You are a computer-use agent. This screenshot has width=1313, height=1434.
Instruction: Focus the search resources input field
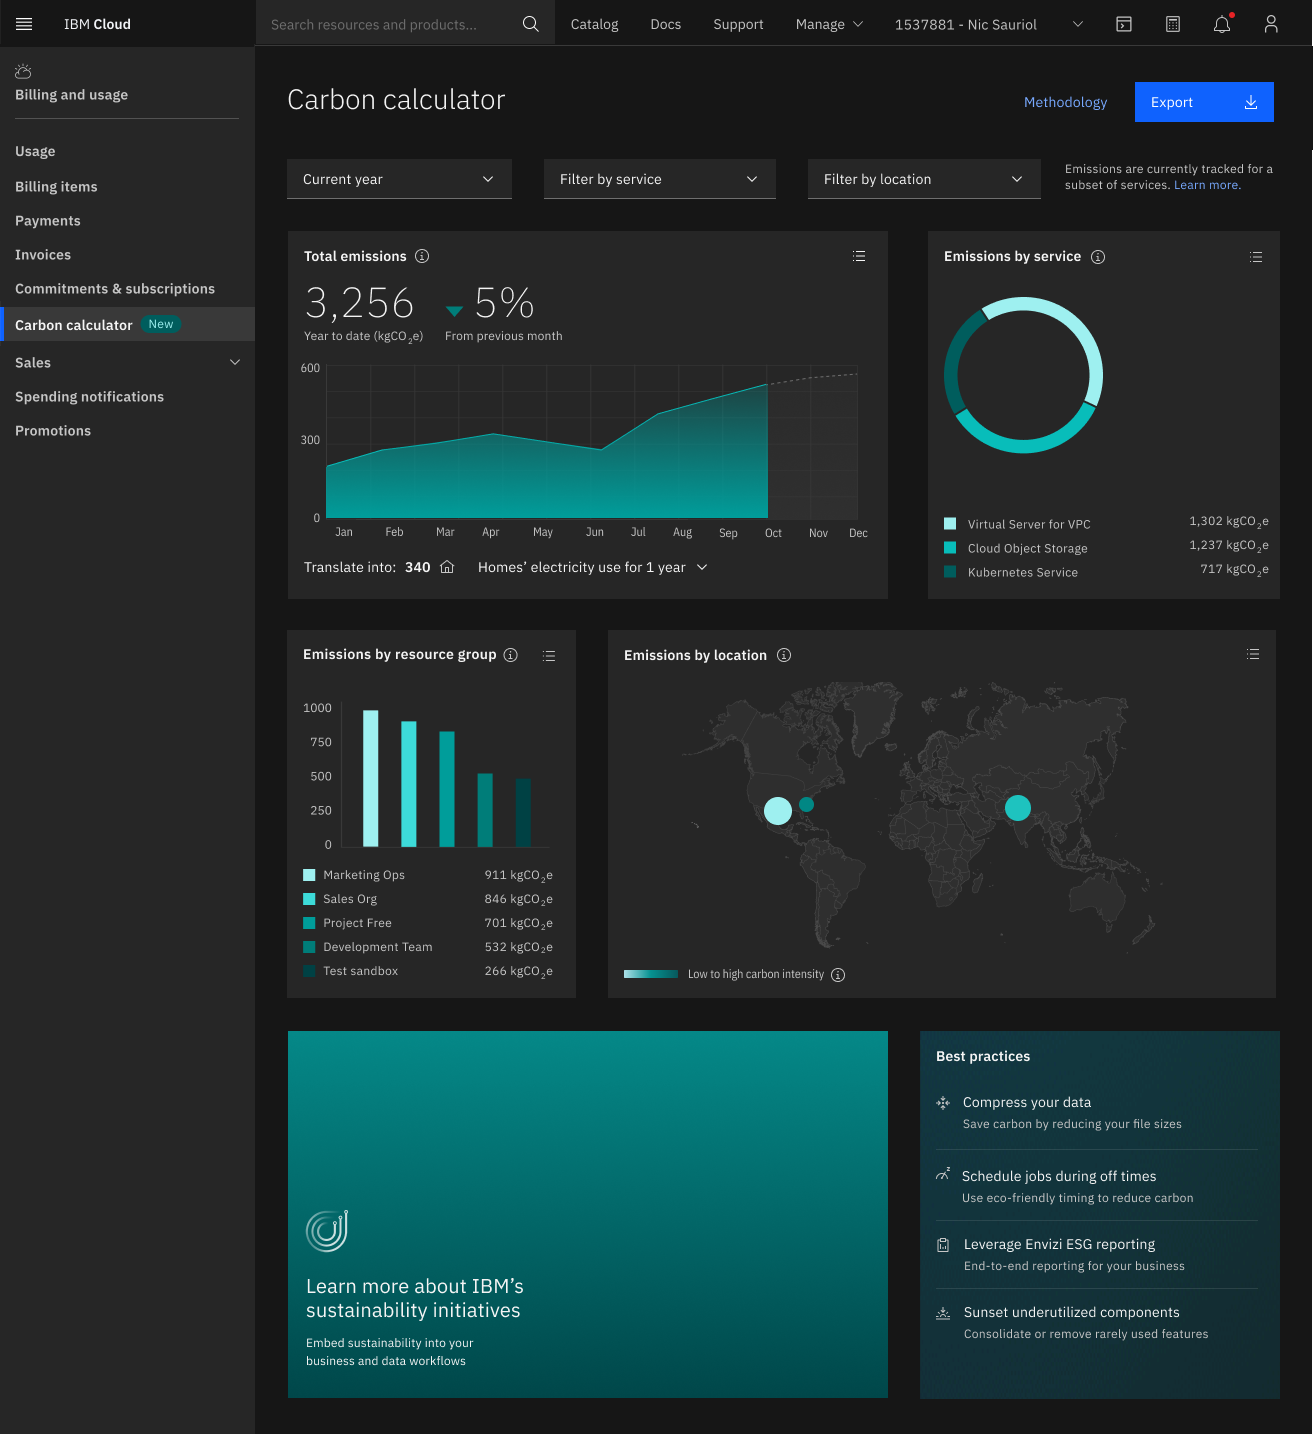pyautogui.click(x=390, y=24)
